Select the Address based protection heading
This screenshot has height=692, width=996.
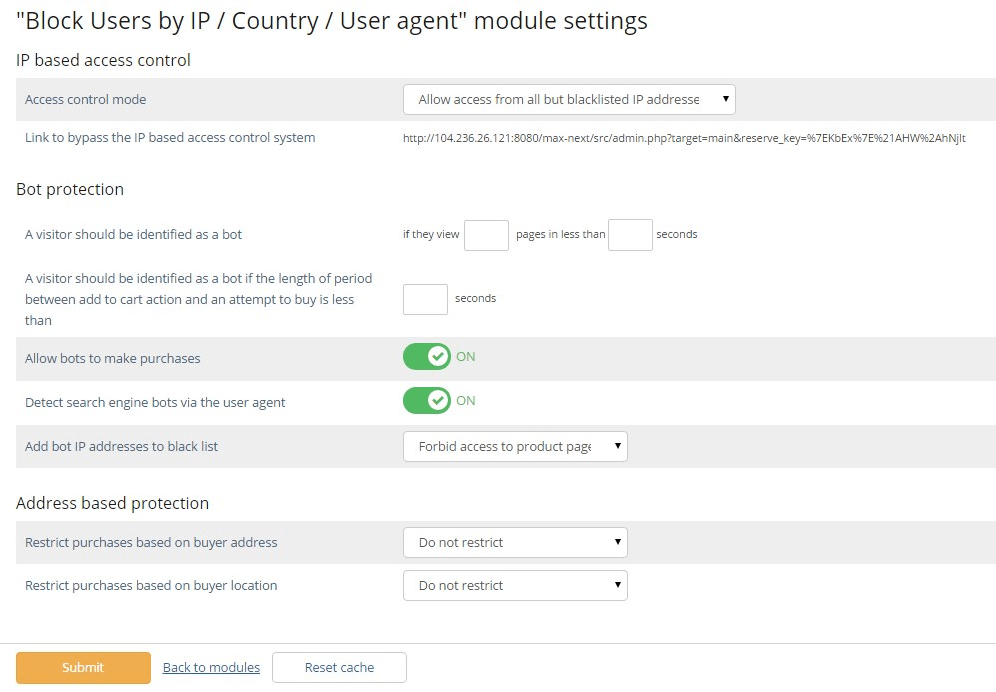[112, 503]
